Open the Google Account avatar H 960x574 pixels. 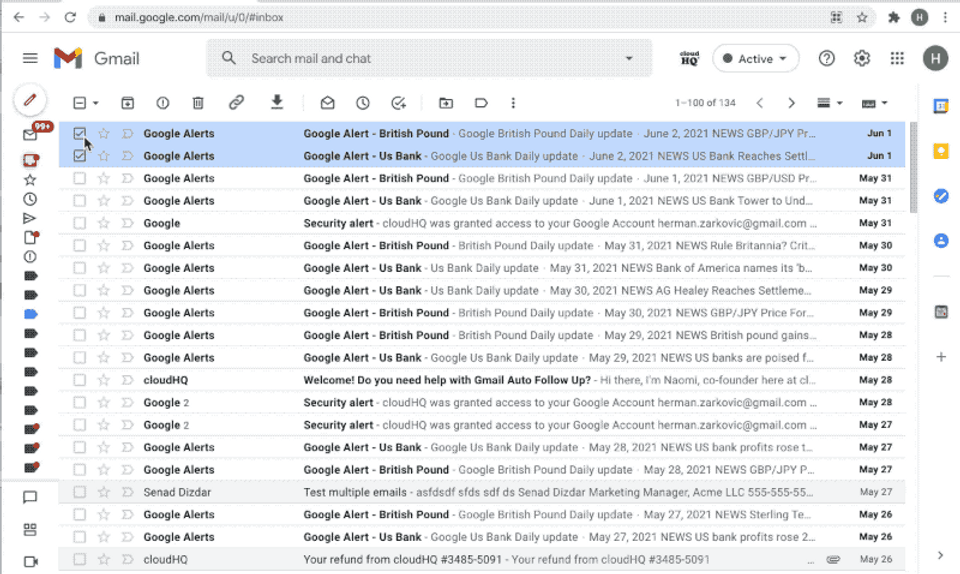pos(935,58)
